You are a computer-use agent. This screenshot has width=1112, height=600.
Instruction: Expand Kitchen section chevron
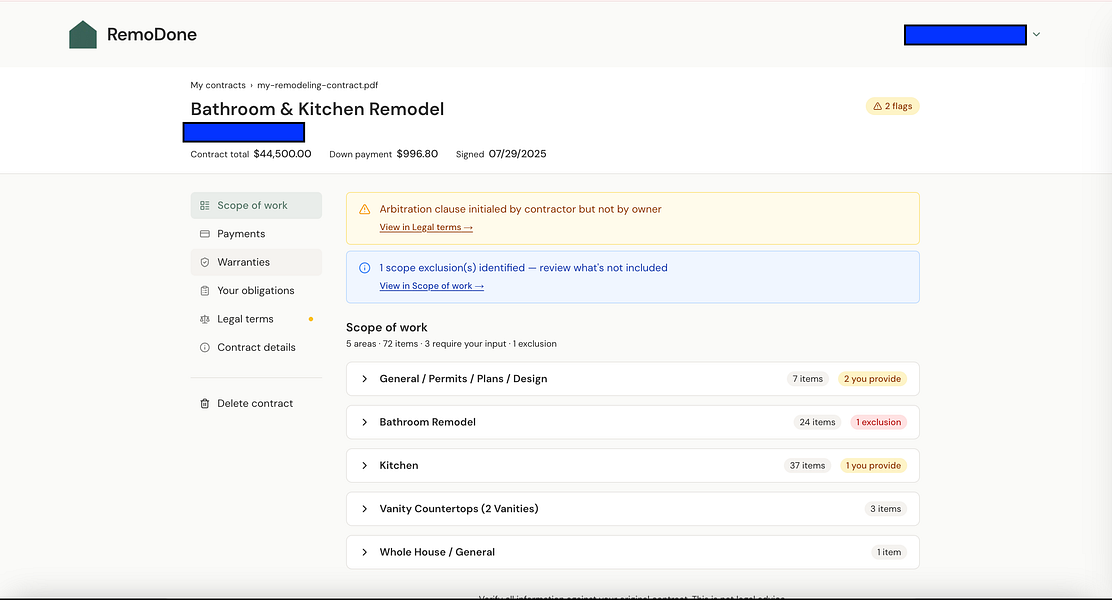365,465
